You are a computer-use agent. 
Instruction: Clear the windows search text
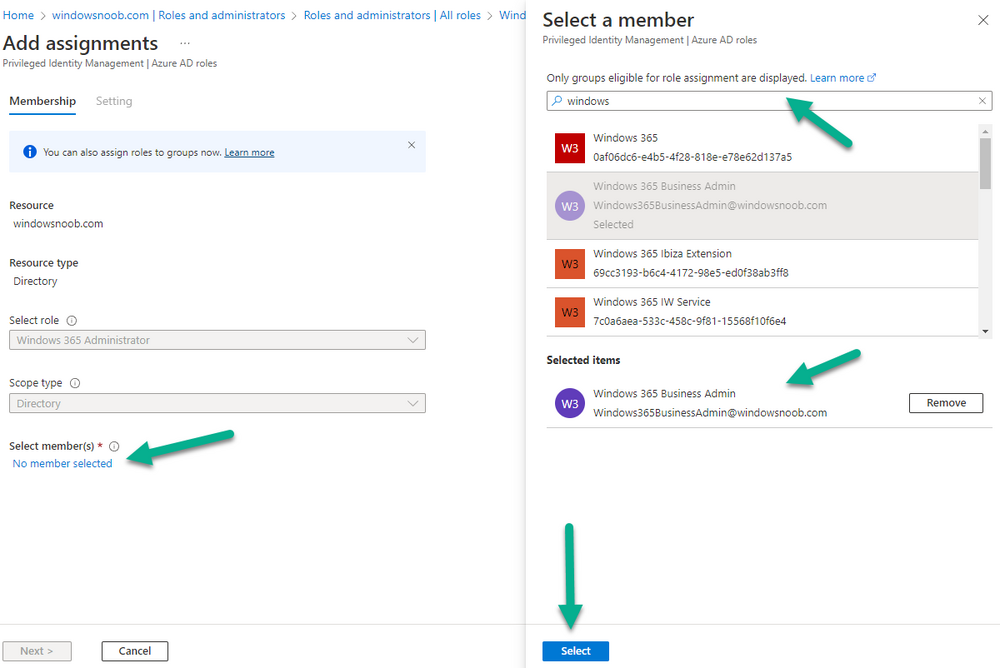982,101
